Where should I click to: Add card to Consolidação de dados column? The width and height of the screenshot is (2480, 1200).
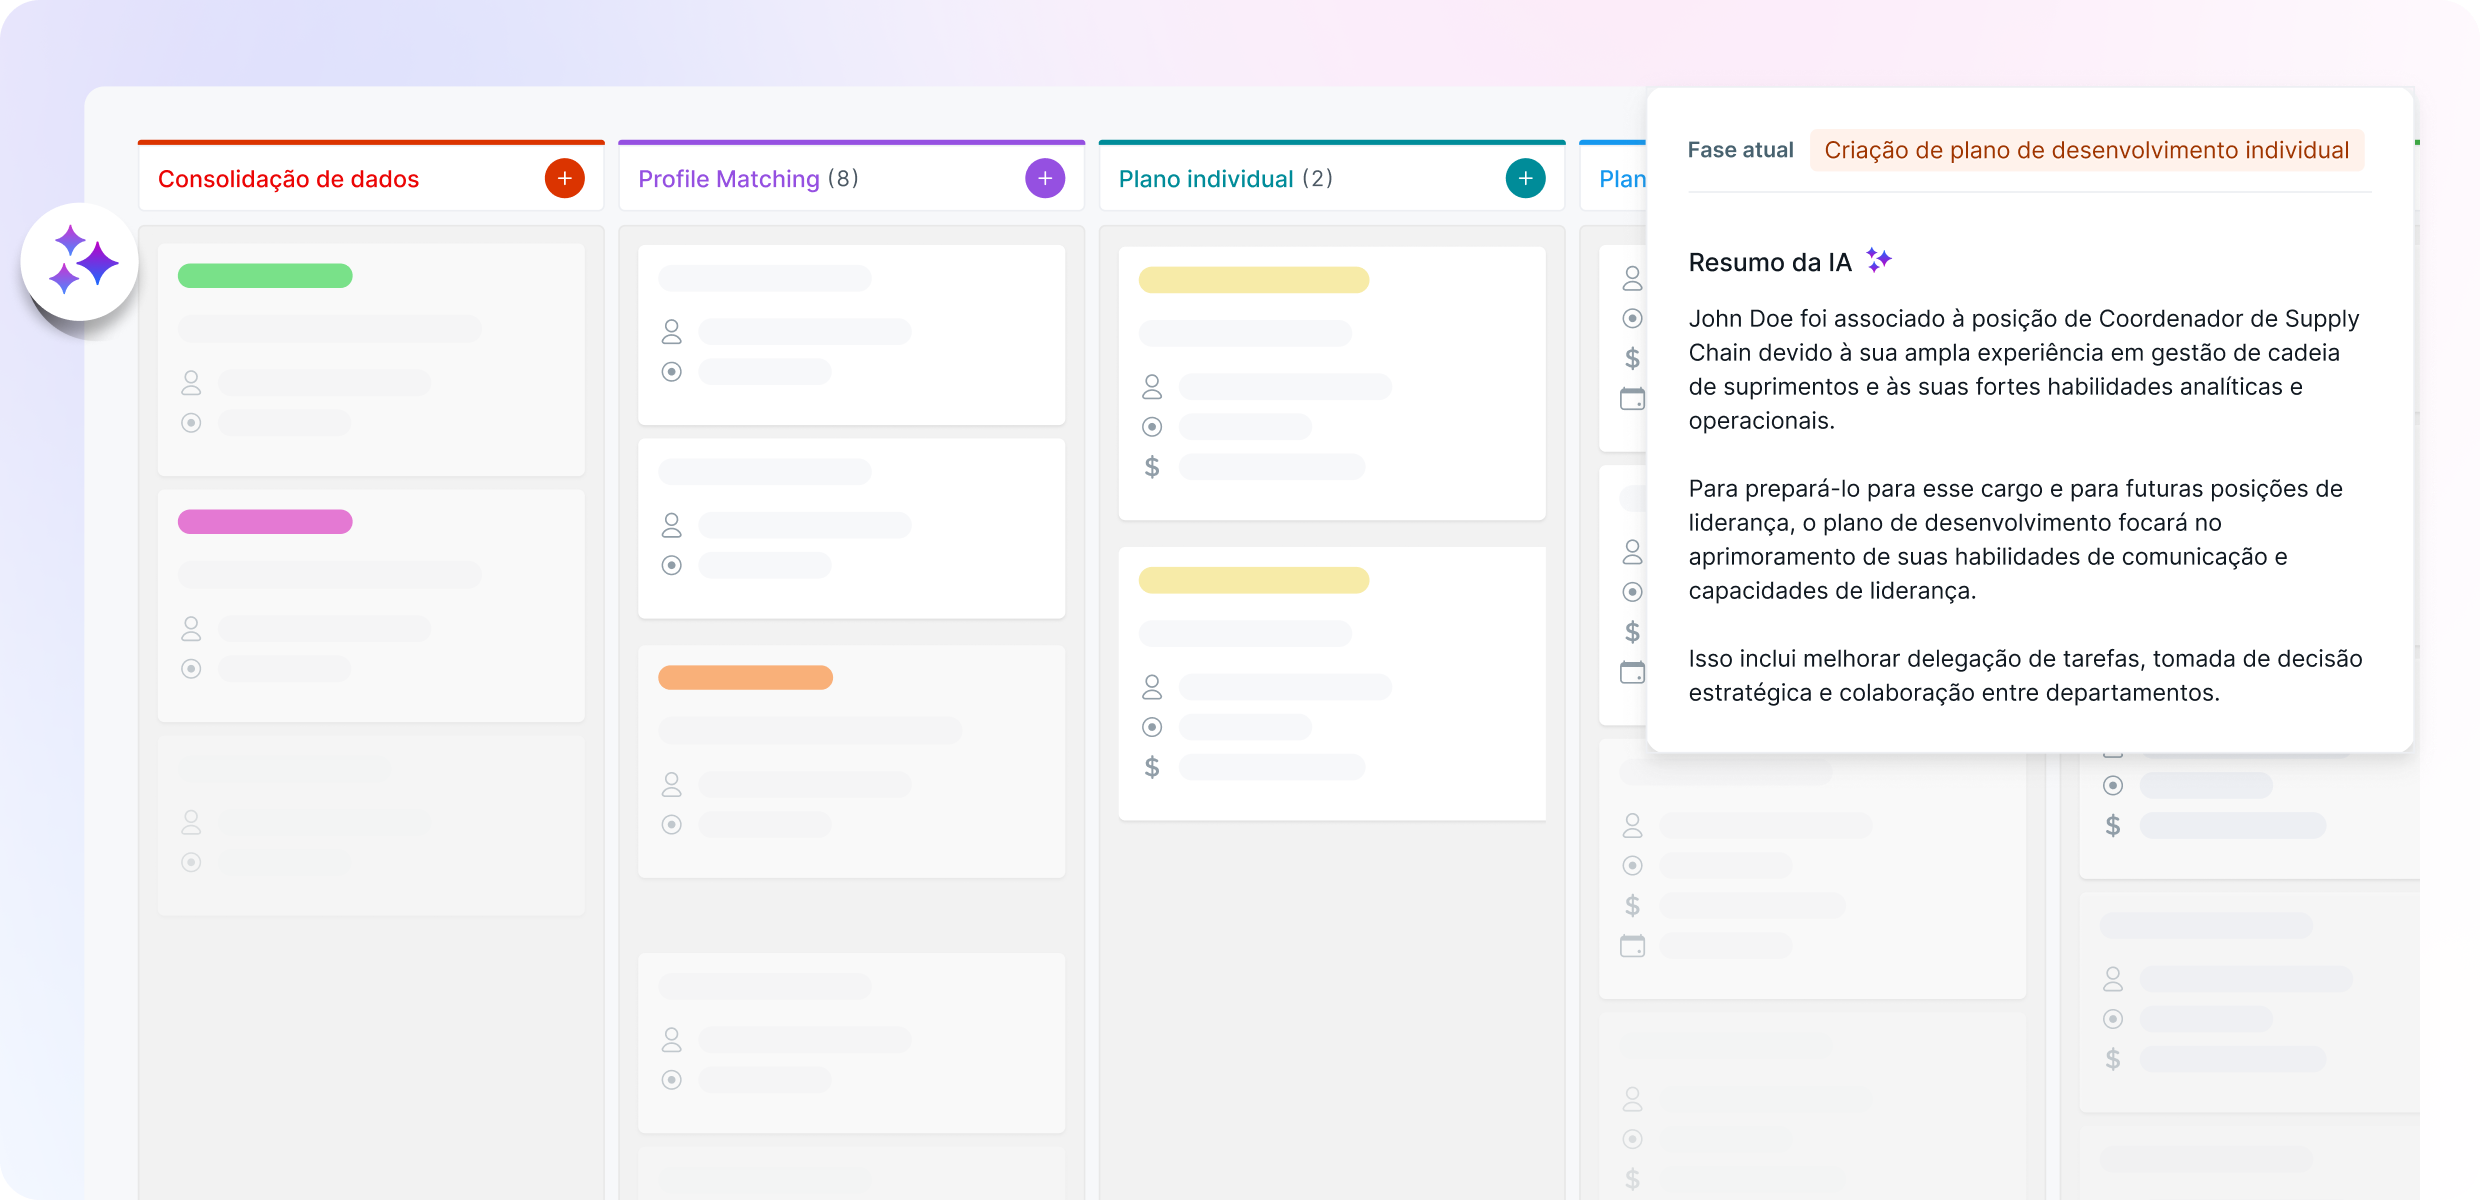click(x=564, y=179)
